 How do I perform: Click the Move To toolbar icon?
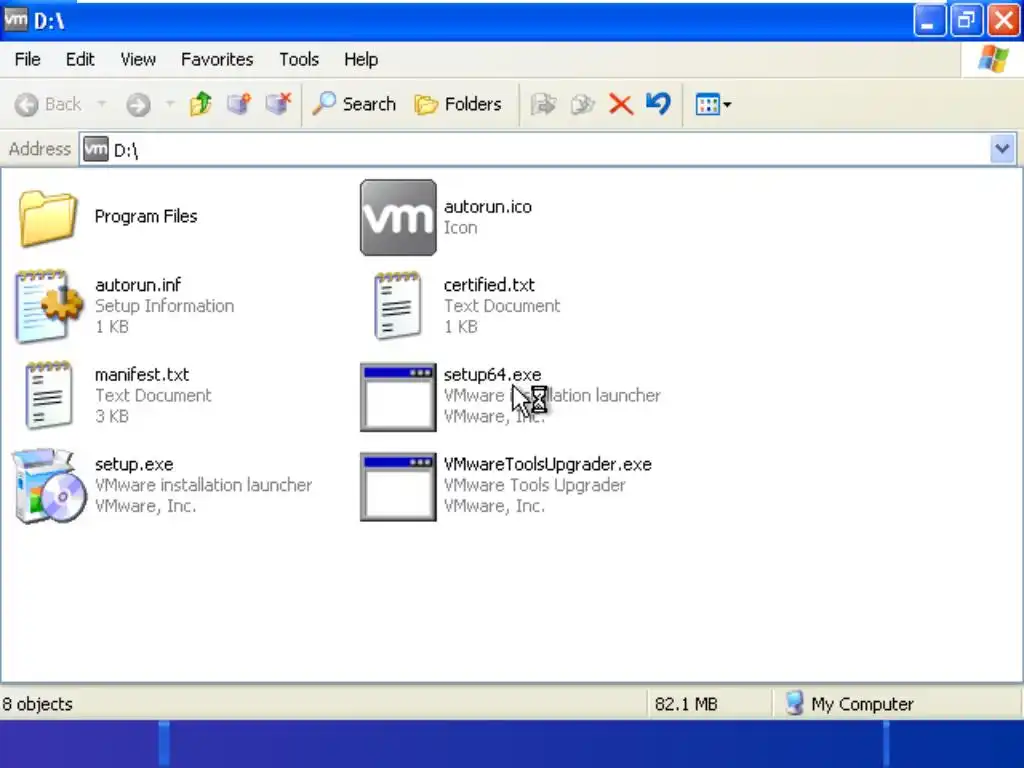point(543,104)
